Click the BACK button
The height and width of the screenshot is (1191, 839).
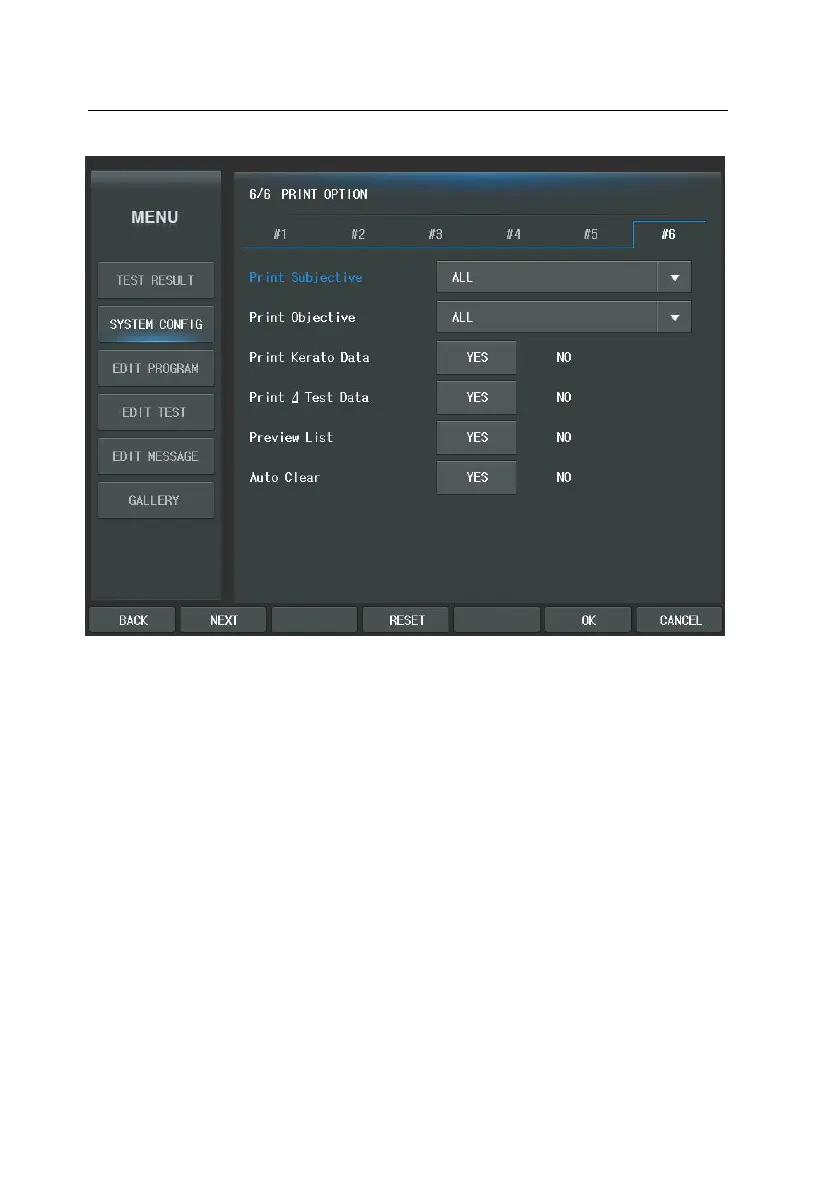point(133,620)
